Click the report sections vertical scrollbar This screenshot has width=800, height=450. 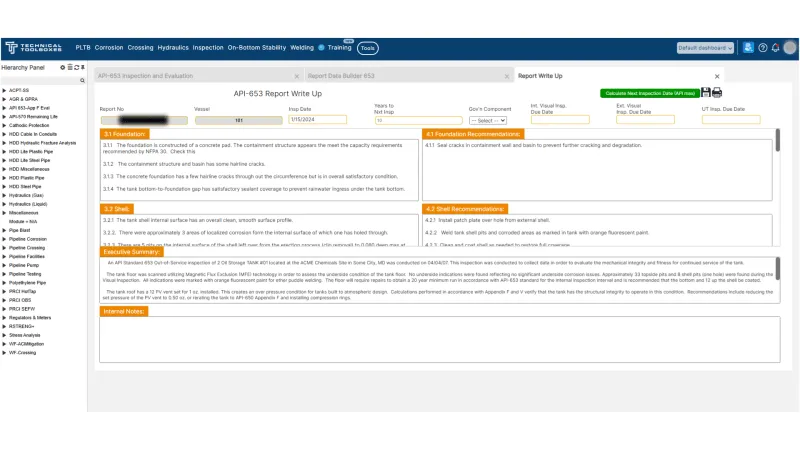coord(778,140)
